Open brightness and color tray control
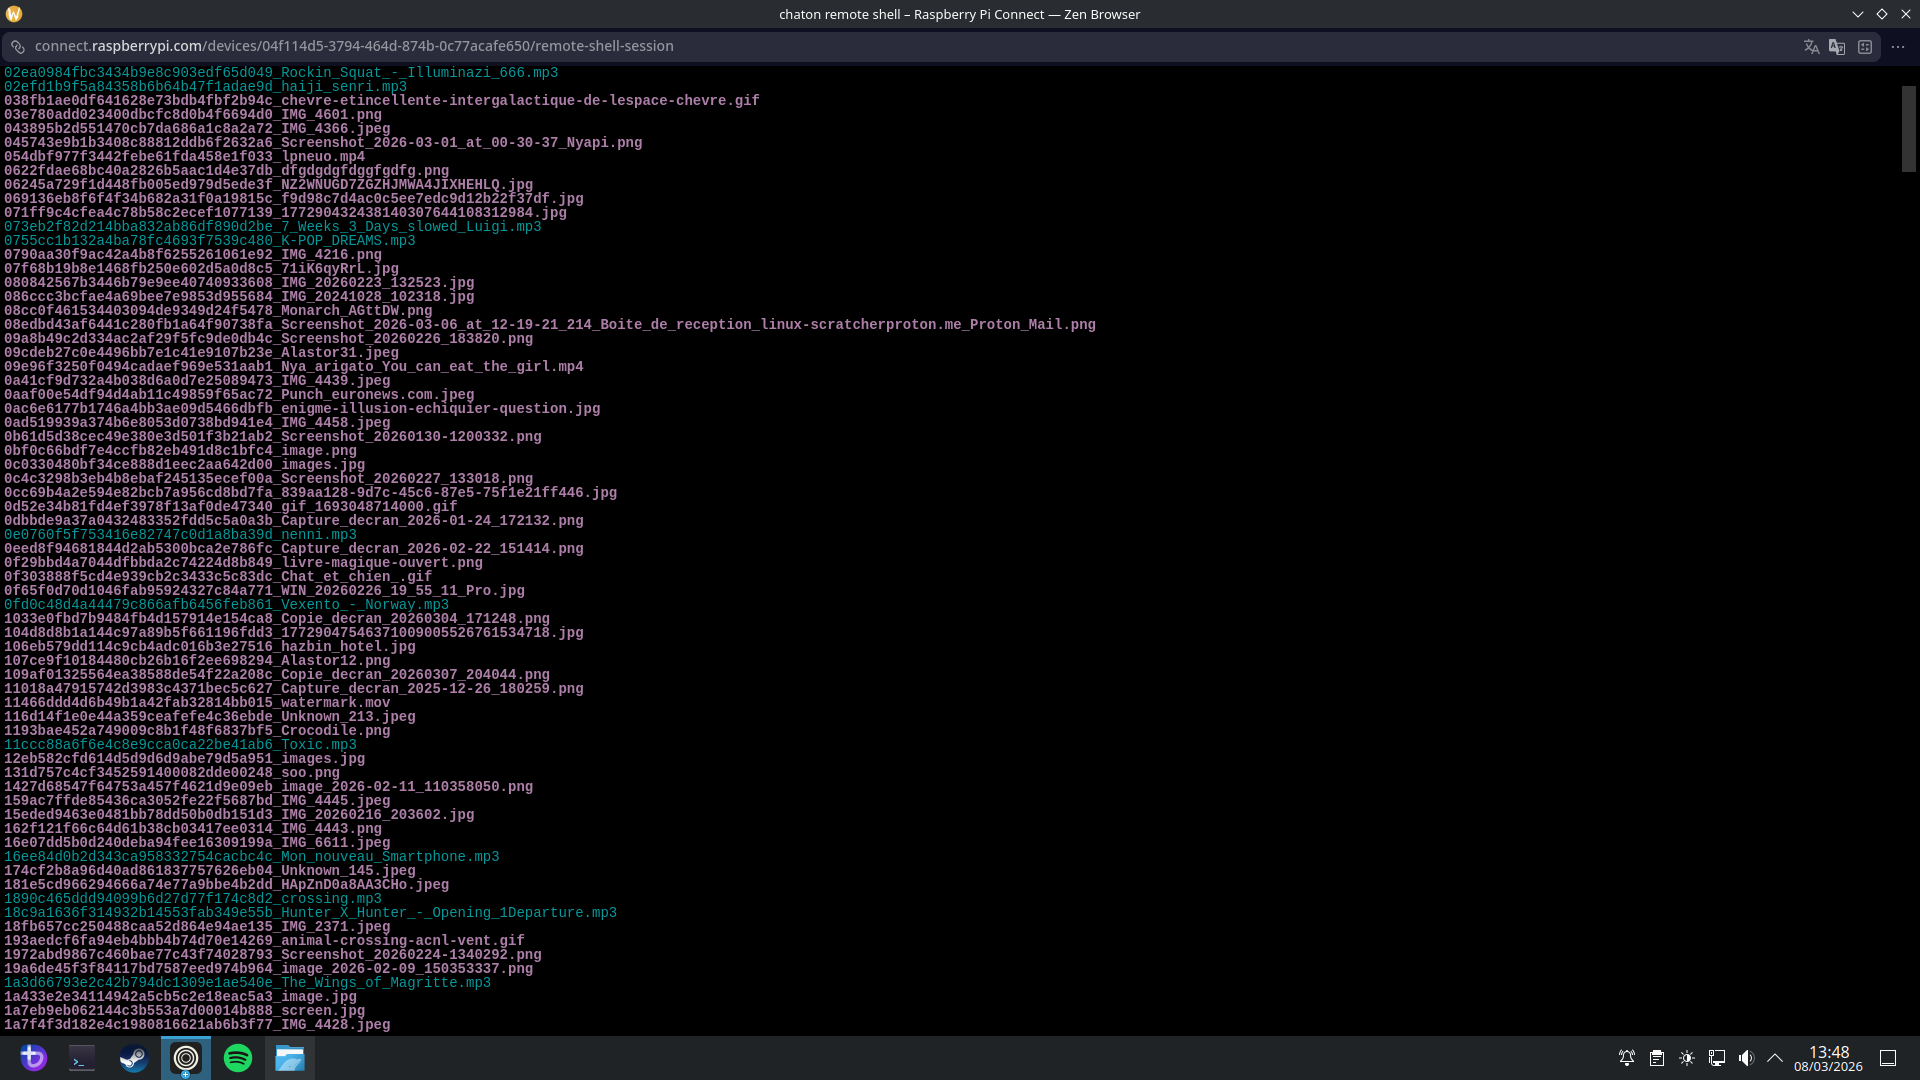The image size is (1920, 1080). pyautogui.click(x=1687, y=1058)
